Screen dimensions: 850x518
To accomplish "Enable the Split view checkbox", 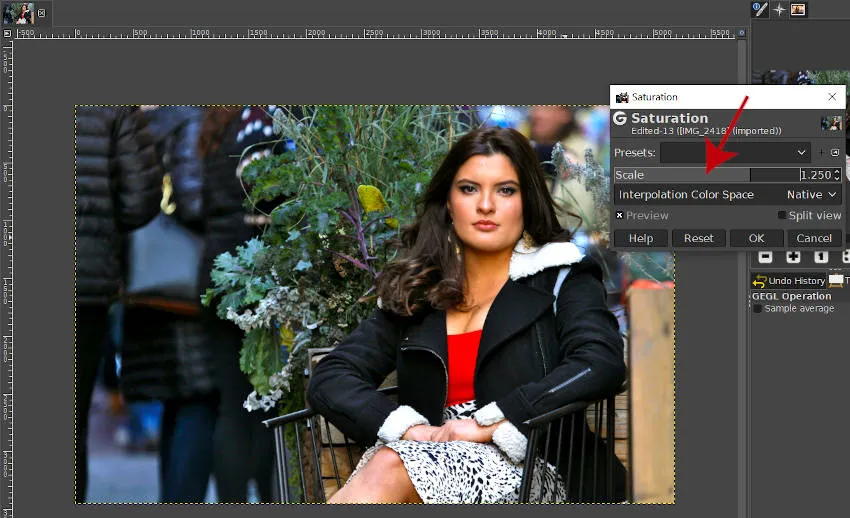I will tap(782, 215).
